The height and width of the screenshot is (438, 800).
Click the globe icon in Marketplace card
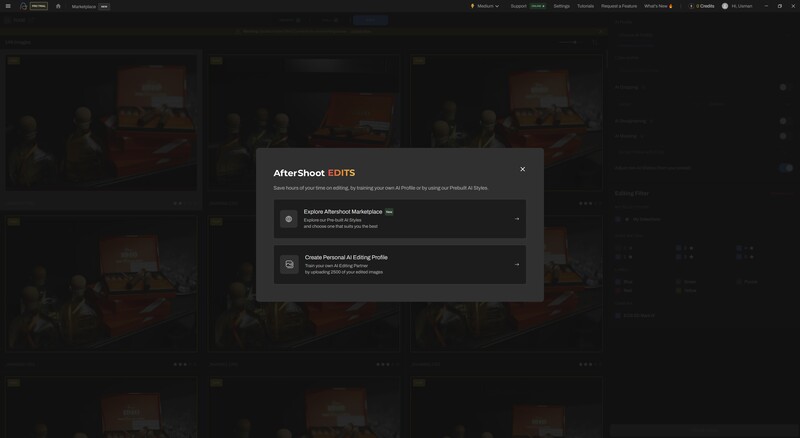[x=289, y=219]
